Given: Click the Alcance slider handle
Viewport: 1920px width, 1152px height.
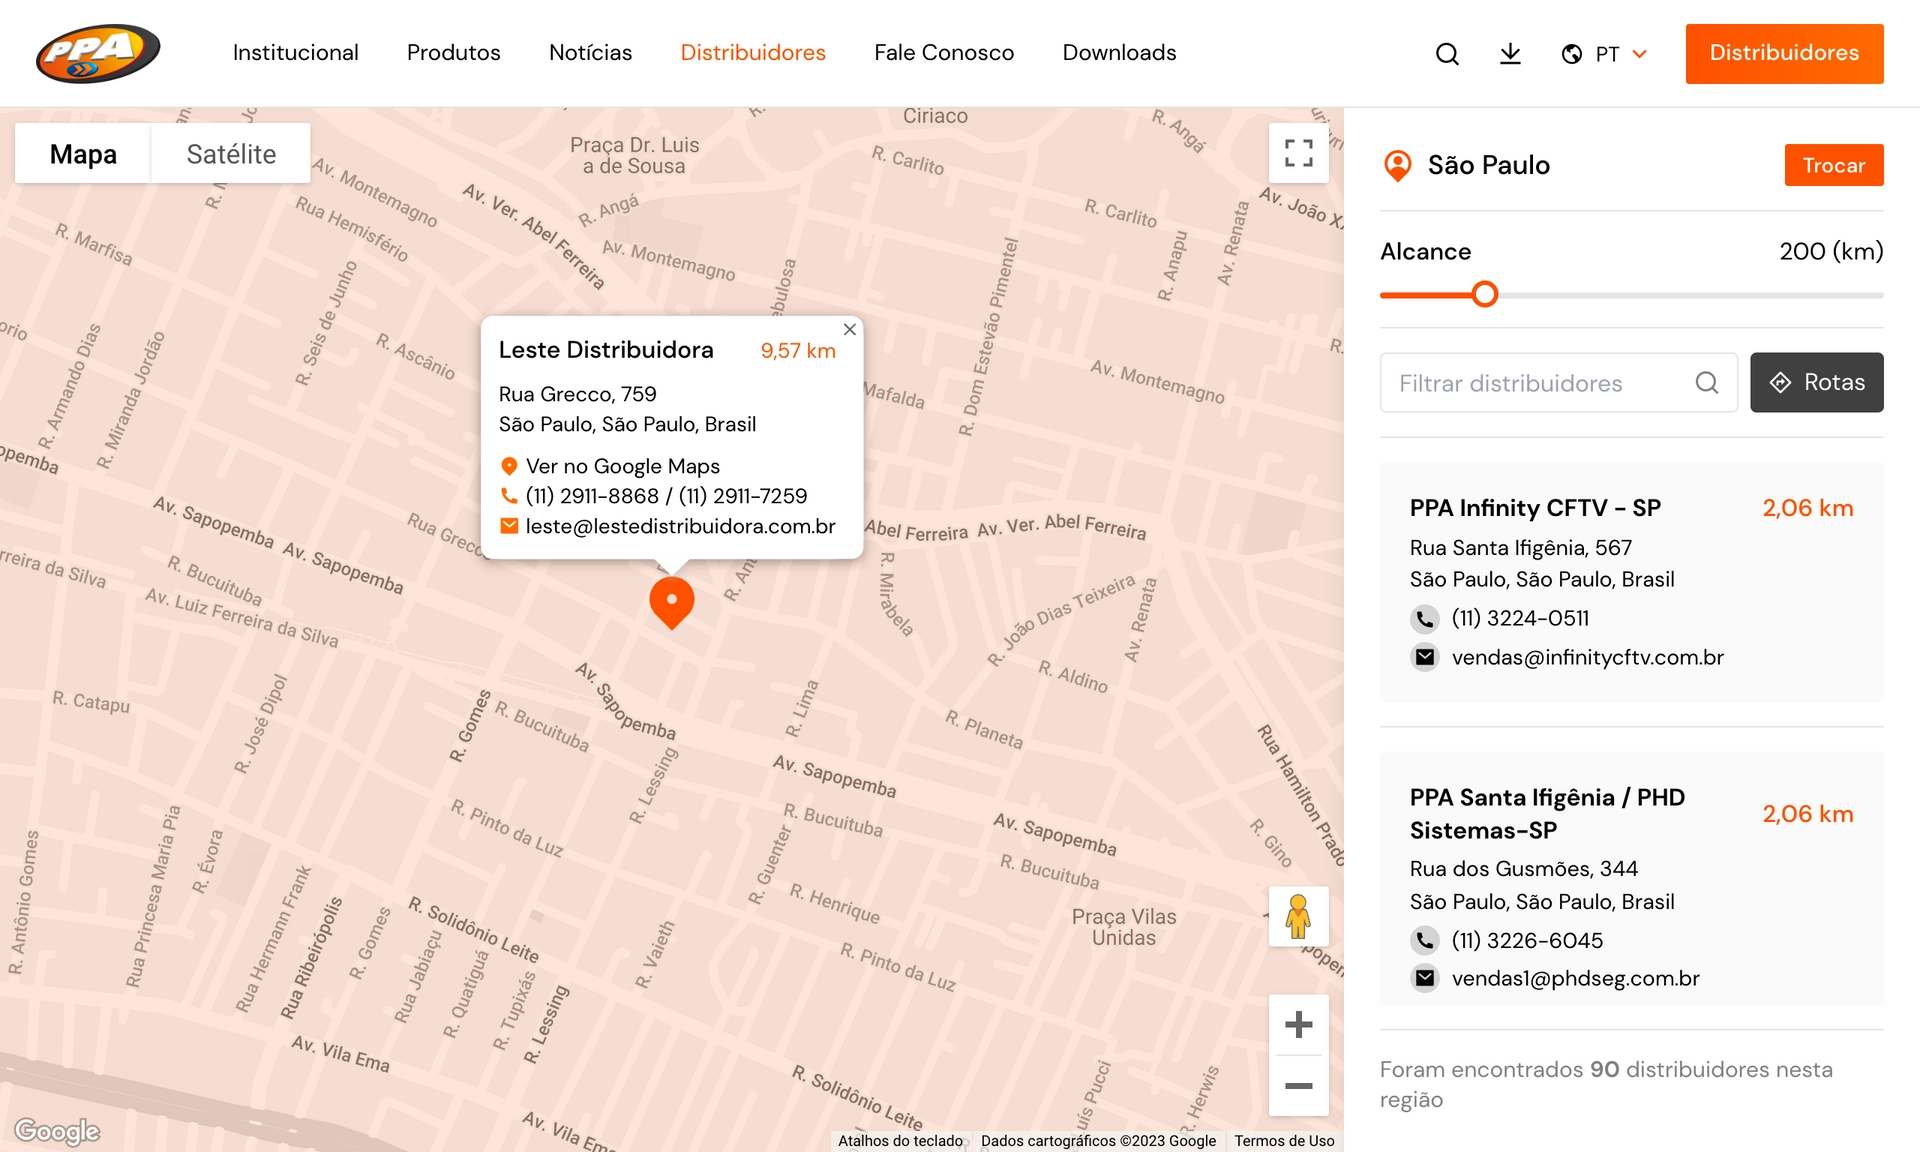Looking at the screenshot, I should [1485, 294].
